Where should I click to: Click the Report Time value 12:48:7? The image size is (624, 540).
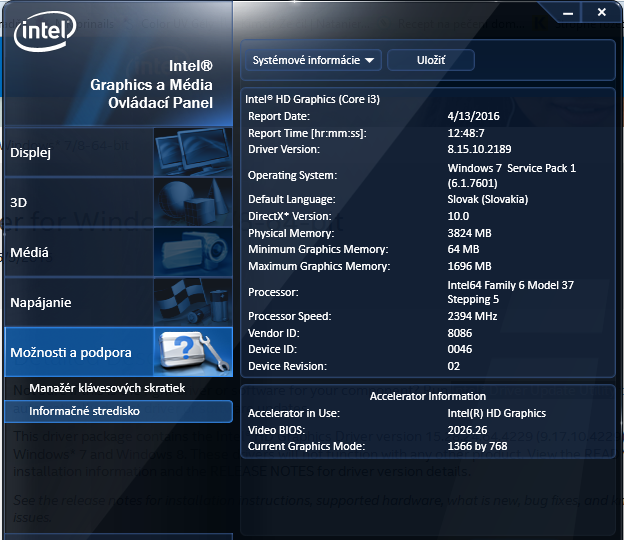pyautogui.click(x=466, y=133)
